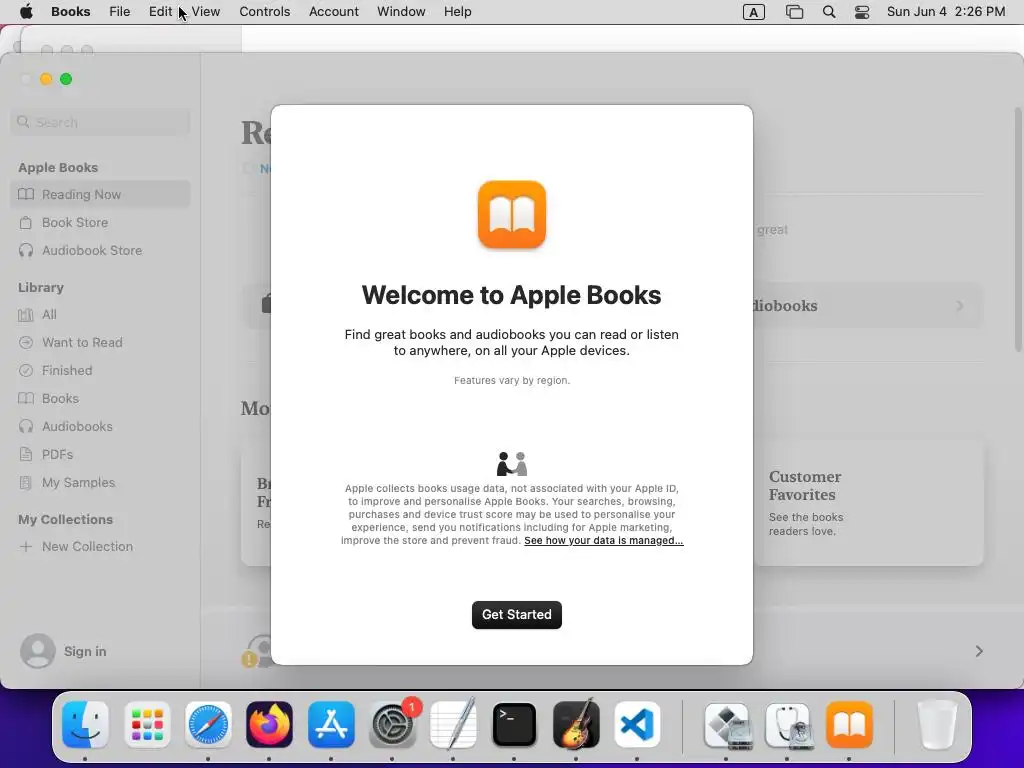
Task: Open App Store from the Dock
Action: click(331, 725)
